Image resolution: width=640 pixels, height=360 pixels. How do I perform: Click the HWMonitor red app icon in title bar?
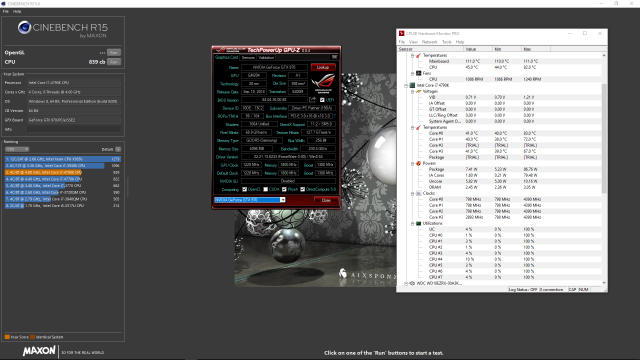pyautogui.click(x=402, y=33)
